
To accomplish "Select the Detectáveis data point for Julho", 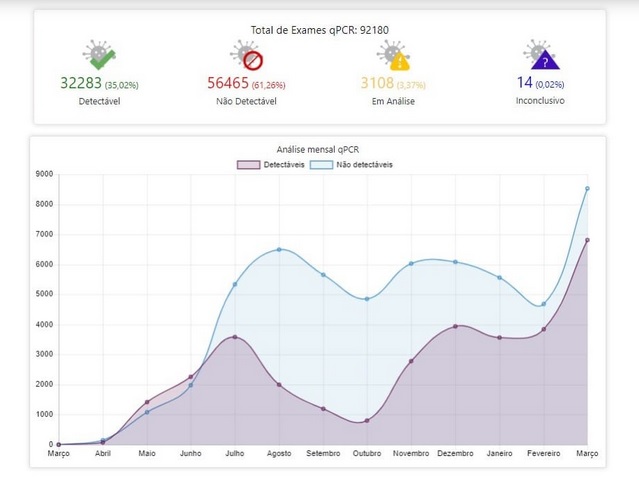I will pos(235,337).
